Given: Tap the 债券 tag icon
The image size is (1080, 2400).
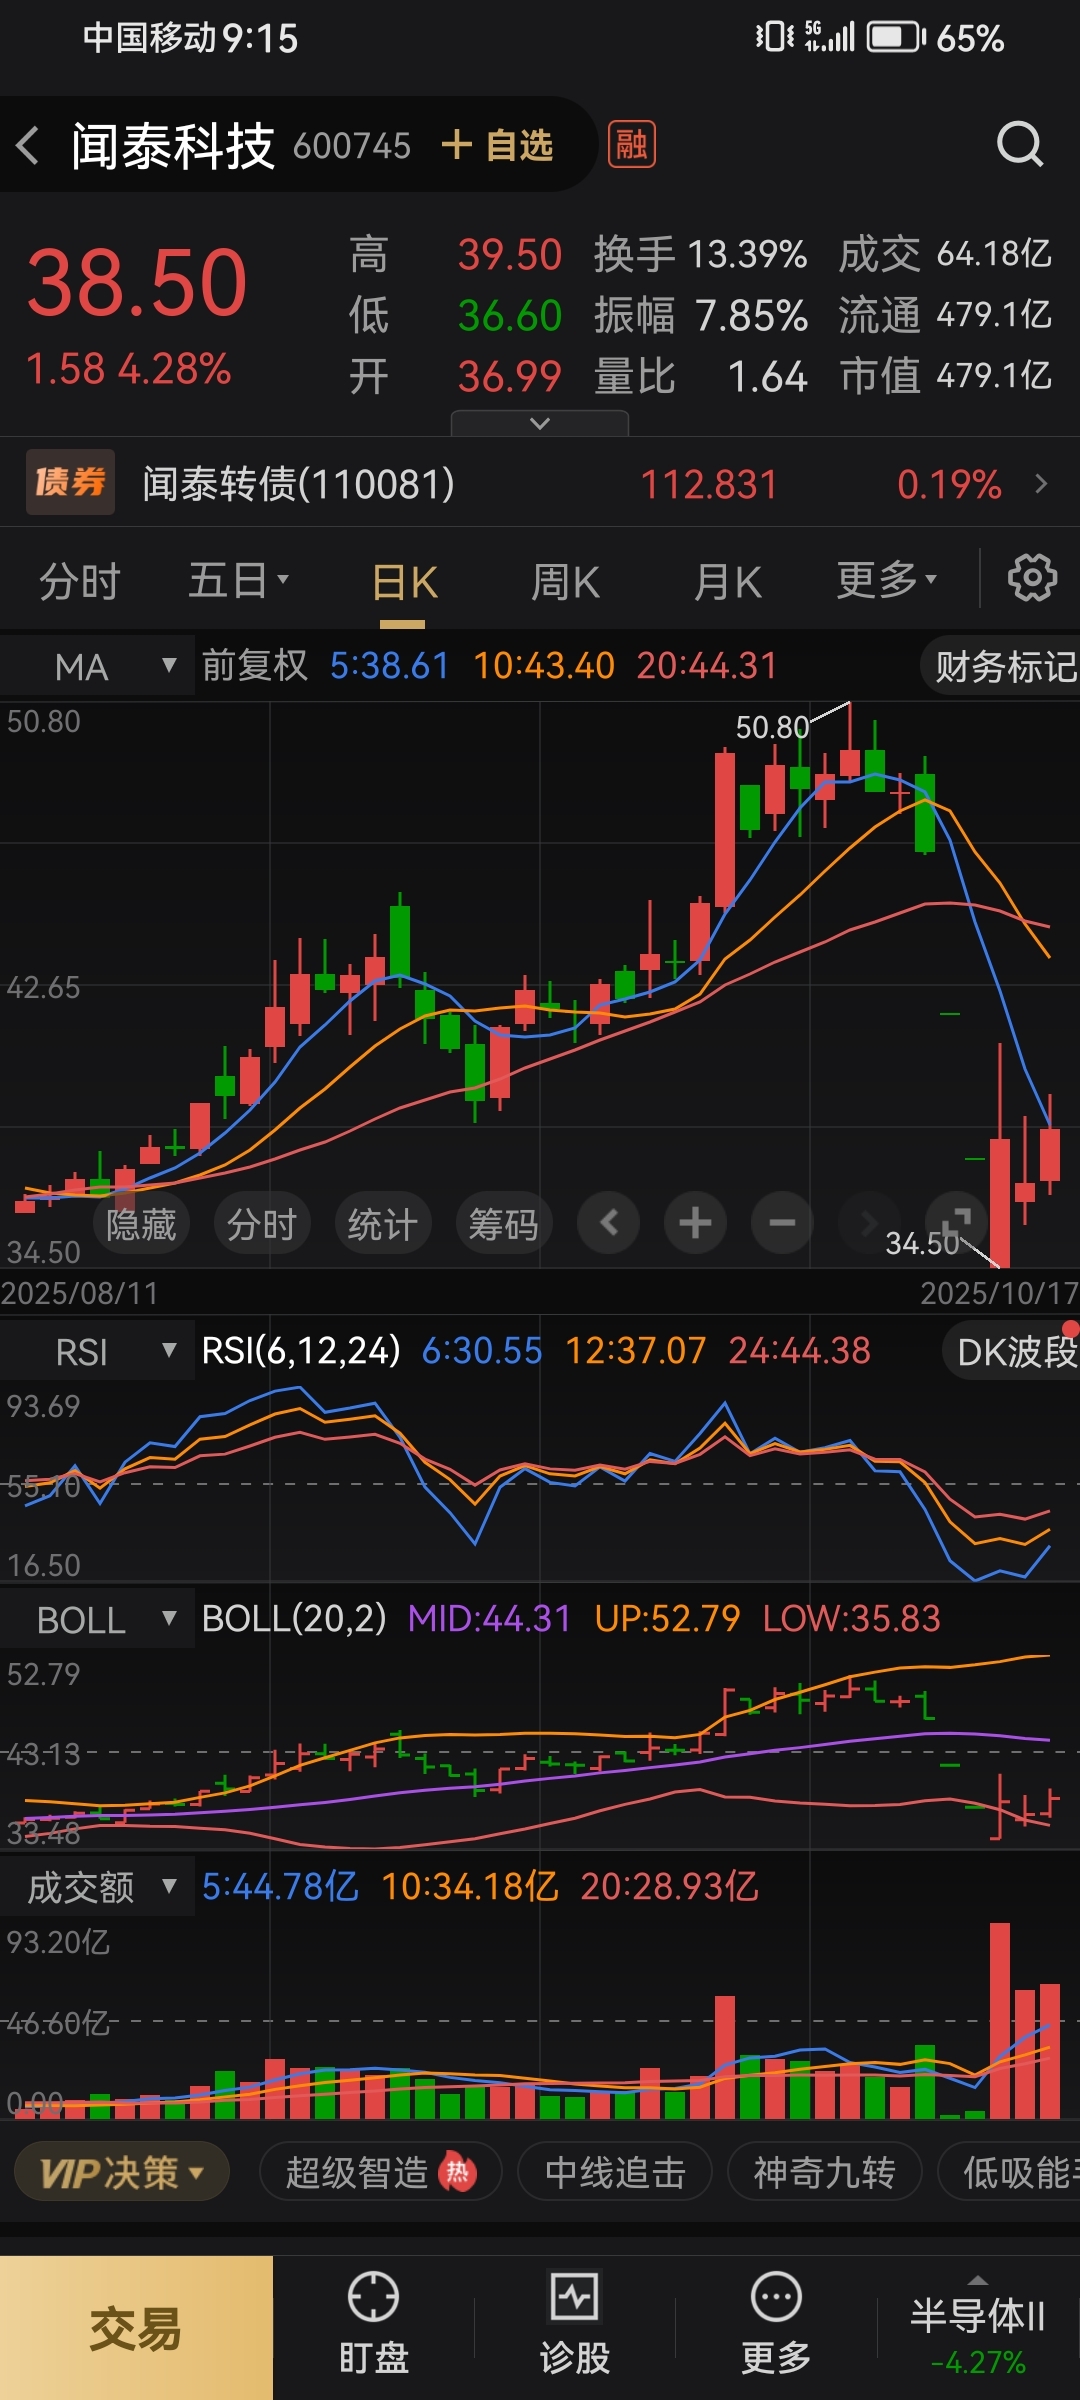Looking at the screenshot, I should 70,483.
